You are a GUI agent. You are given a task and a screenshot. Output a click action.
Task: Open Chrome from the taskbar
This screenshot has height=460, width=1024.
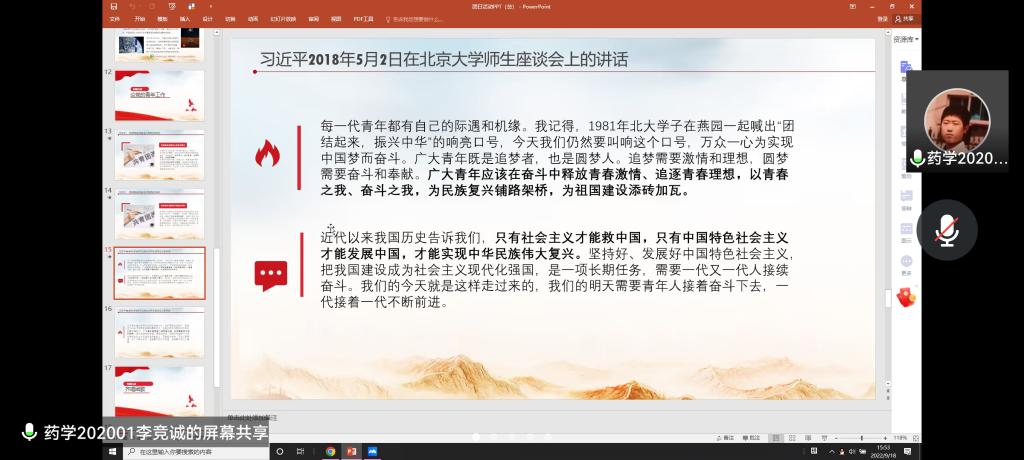coord(330,451)
